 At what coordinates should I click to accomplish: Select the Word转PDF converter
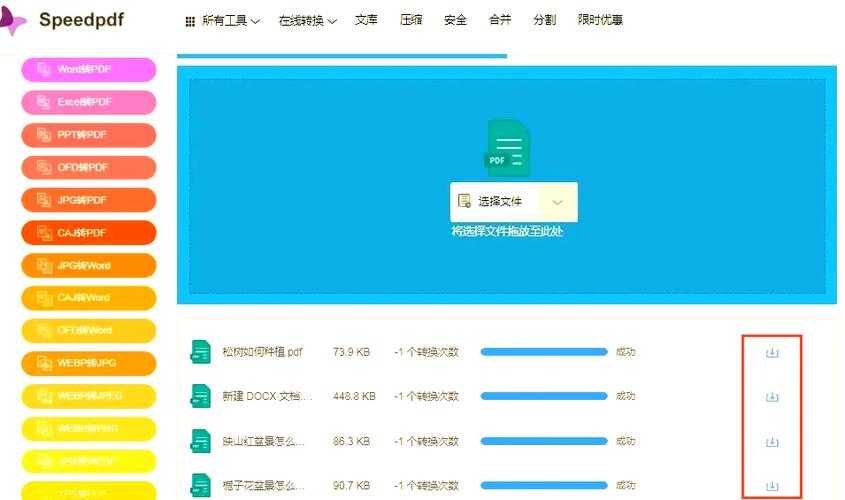[89, 70]
